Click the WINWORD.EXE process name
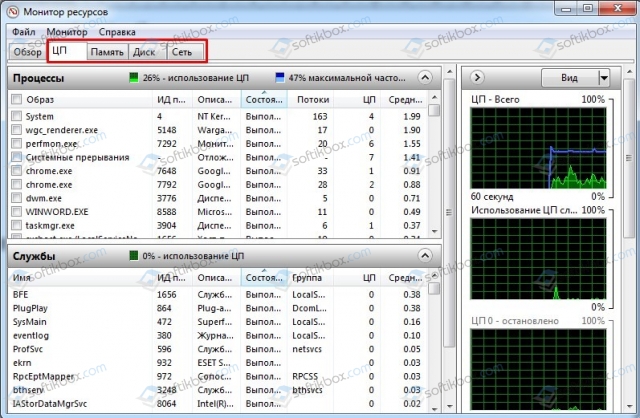The width and height of the screenshot is (640, 418). point(57,212)
